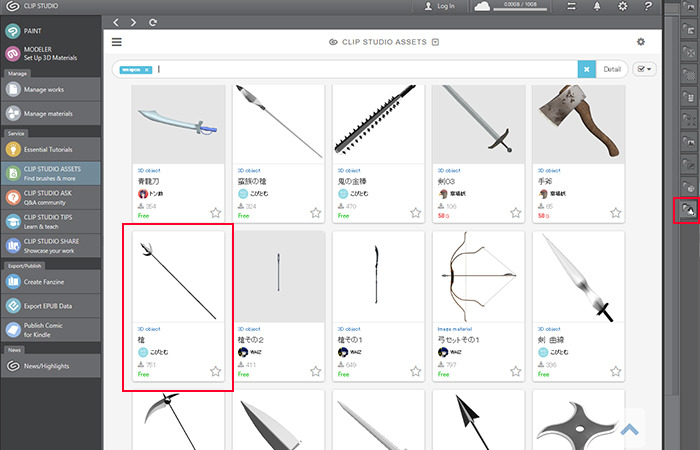Select Create Fanzine
Screen dimensions: 700x450
pyautogui.click(x=50, y=282)
